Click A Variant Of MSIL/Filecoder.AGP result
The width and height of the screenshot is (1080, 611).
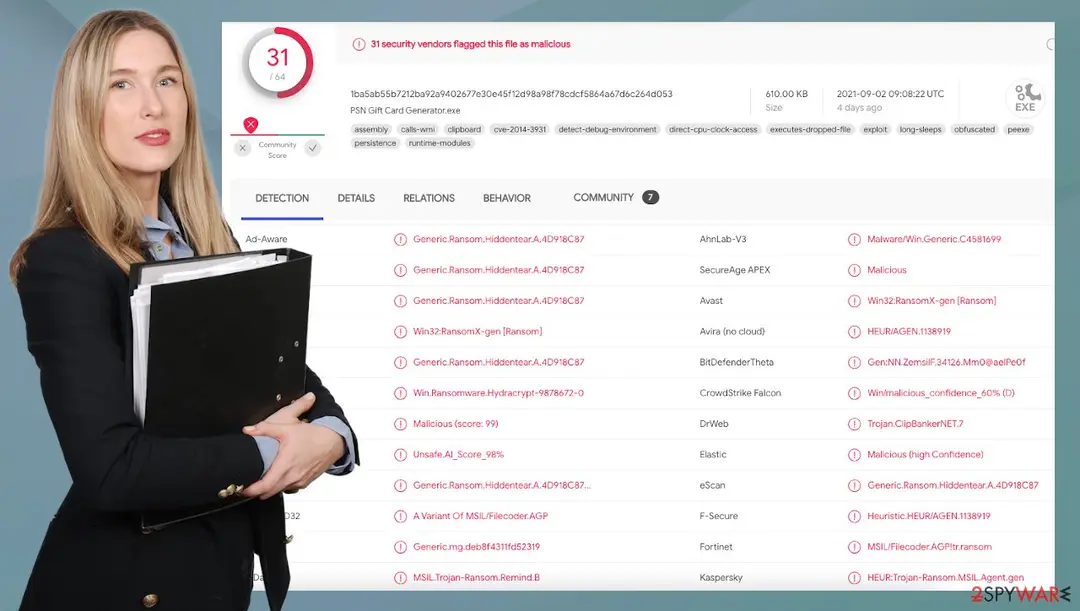[x=481, y=515]
